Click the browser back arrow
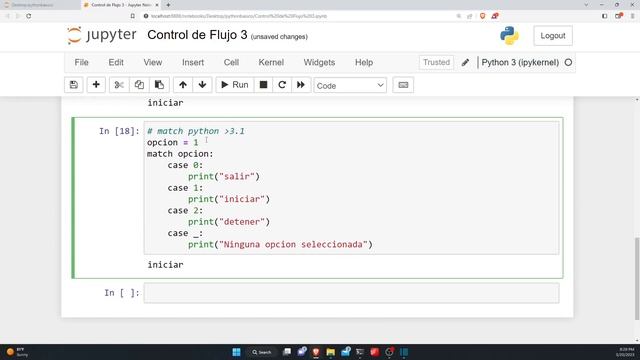Viewport: 640px width, 360px height. click(7, 16)
